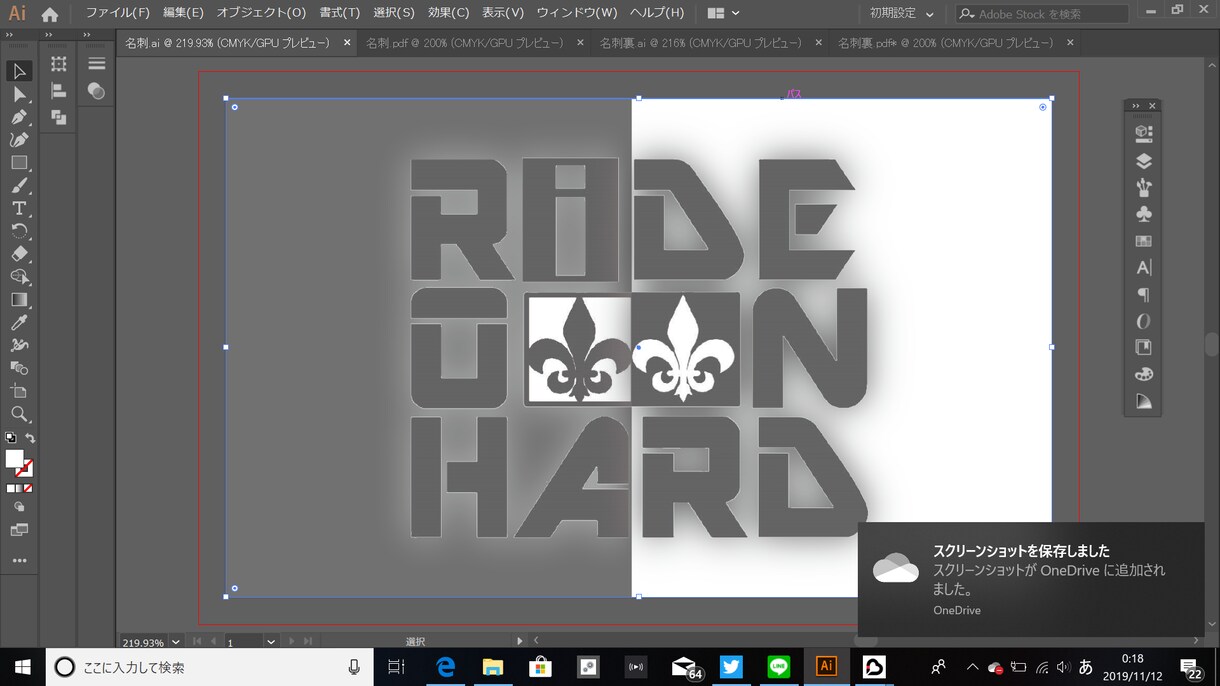Open the Layers panel icon
1220x686 pixels.
1144,161
